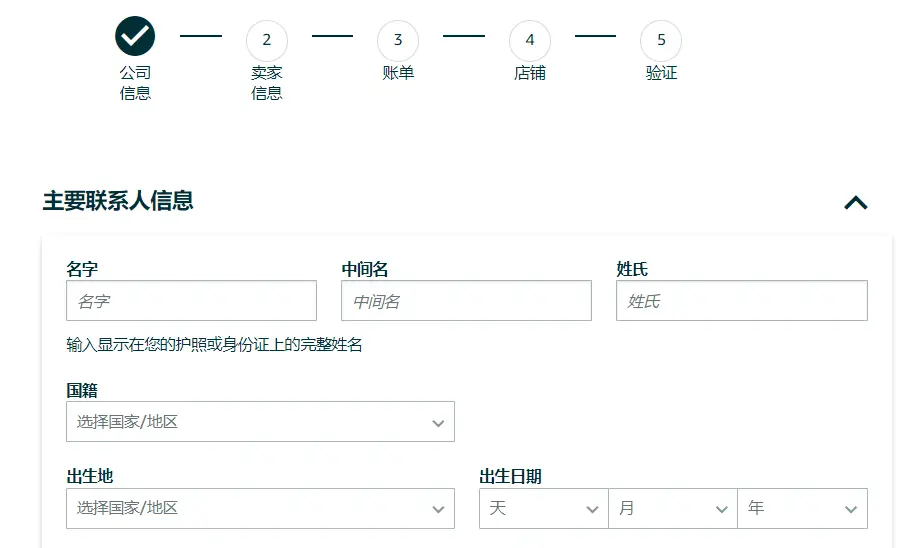913x548 pixels.
Task: Open the 国籍 country dropdown
Action: click(260, 422)
